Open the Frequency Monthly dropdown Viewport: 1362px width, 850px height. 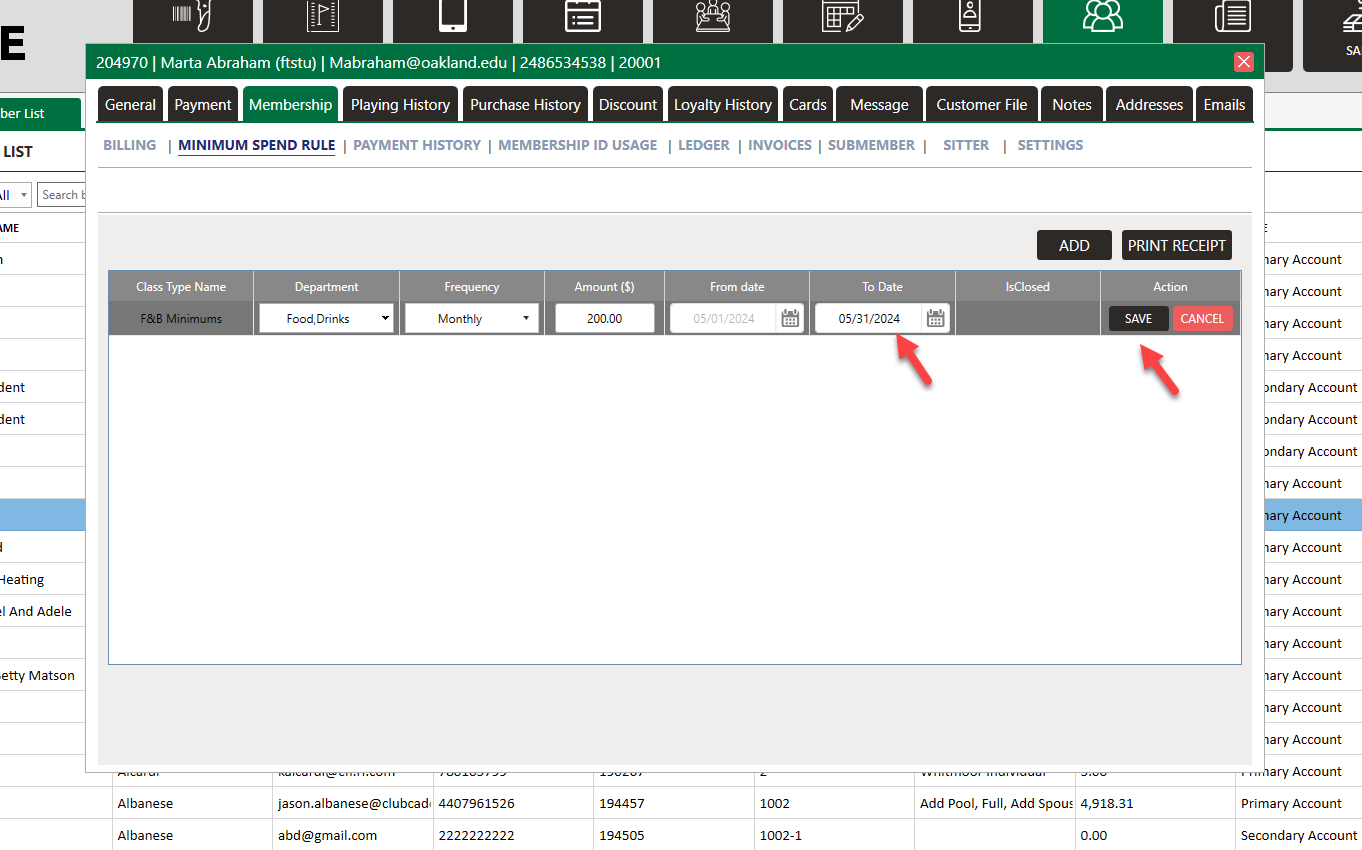pyautogui.click(x=471, y=319)
